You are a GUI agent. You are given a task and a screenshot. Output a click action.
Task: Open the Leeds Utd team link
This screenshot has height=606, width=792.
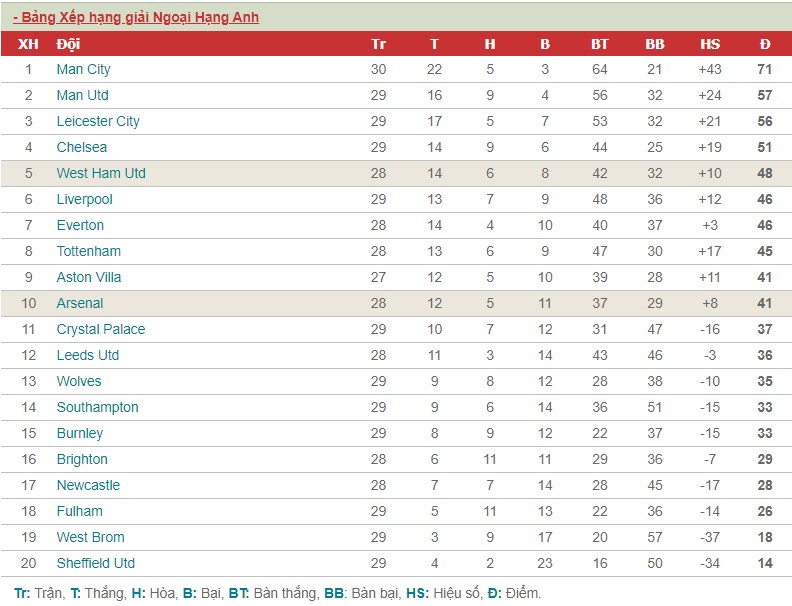tap(88, 355)
